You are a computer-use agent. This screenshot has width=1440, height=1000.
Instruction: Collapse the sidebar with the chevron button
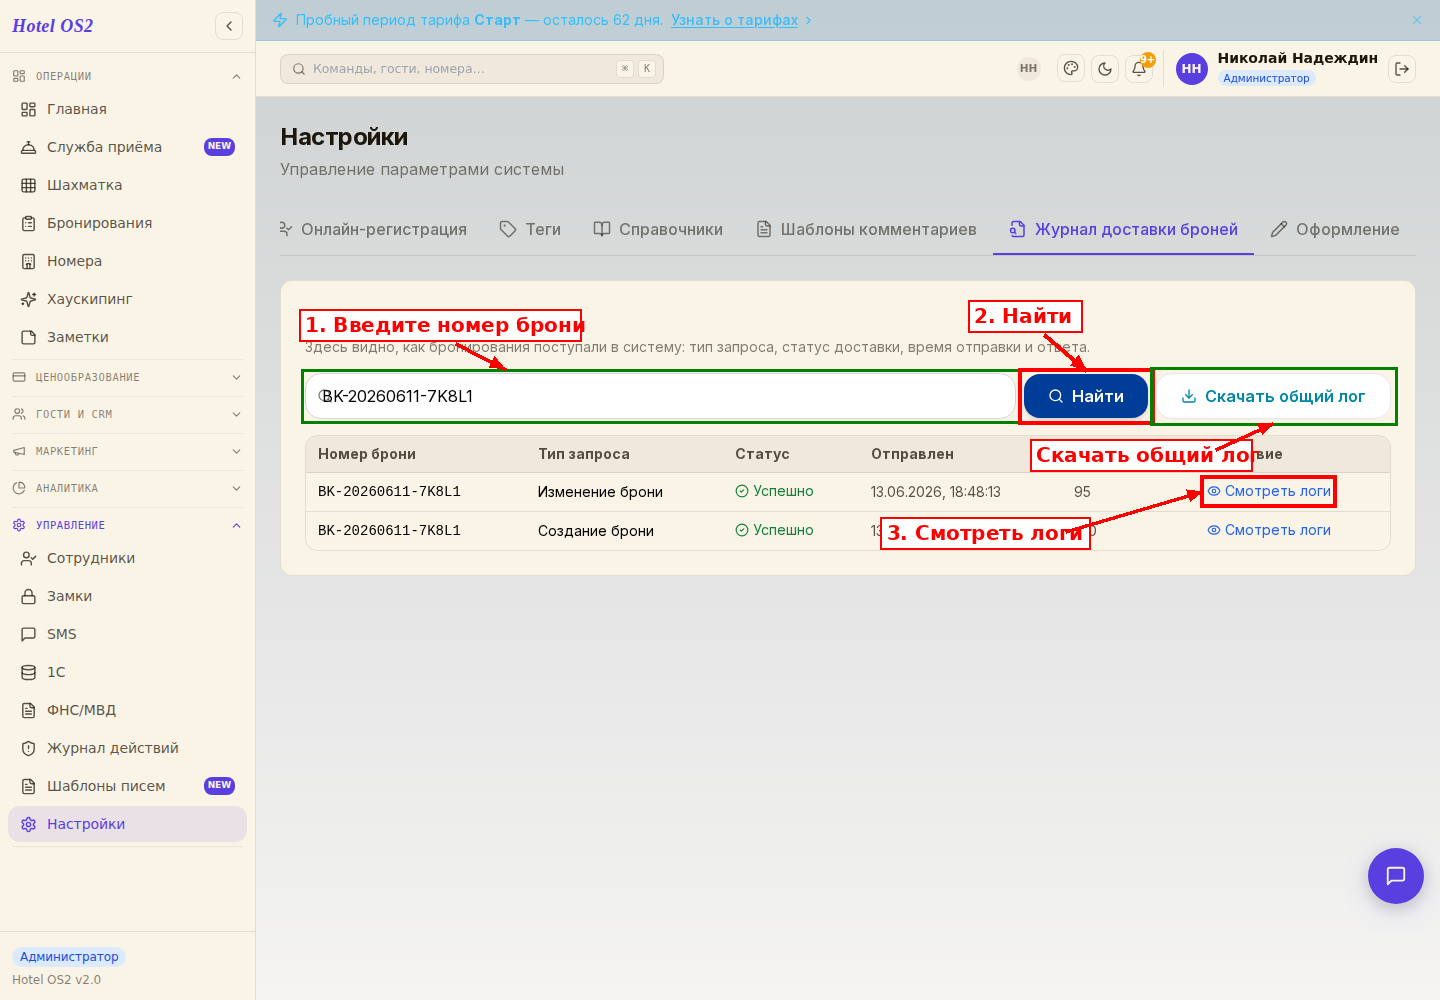click(x=229, y=26)
